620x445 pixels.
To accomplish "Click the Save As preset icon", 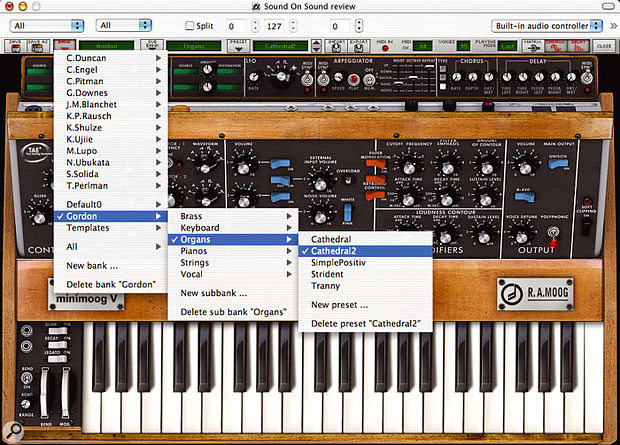I will (38, 46).
